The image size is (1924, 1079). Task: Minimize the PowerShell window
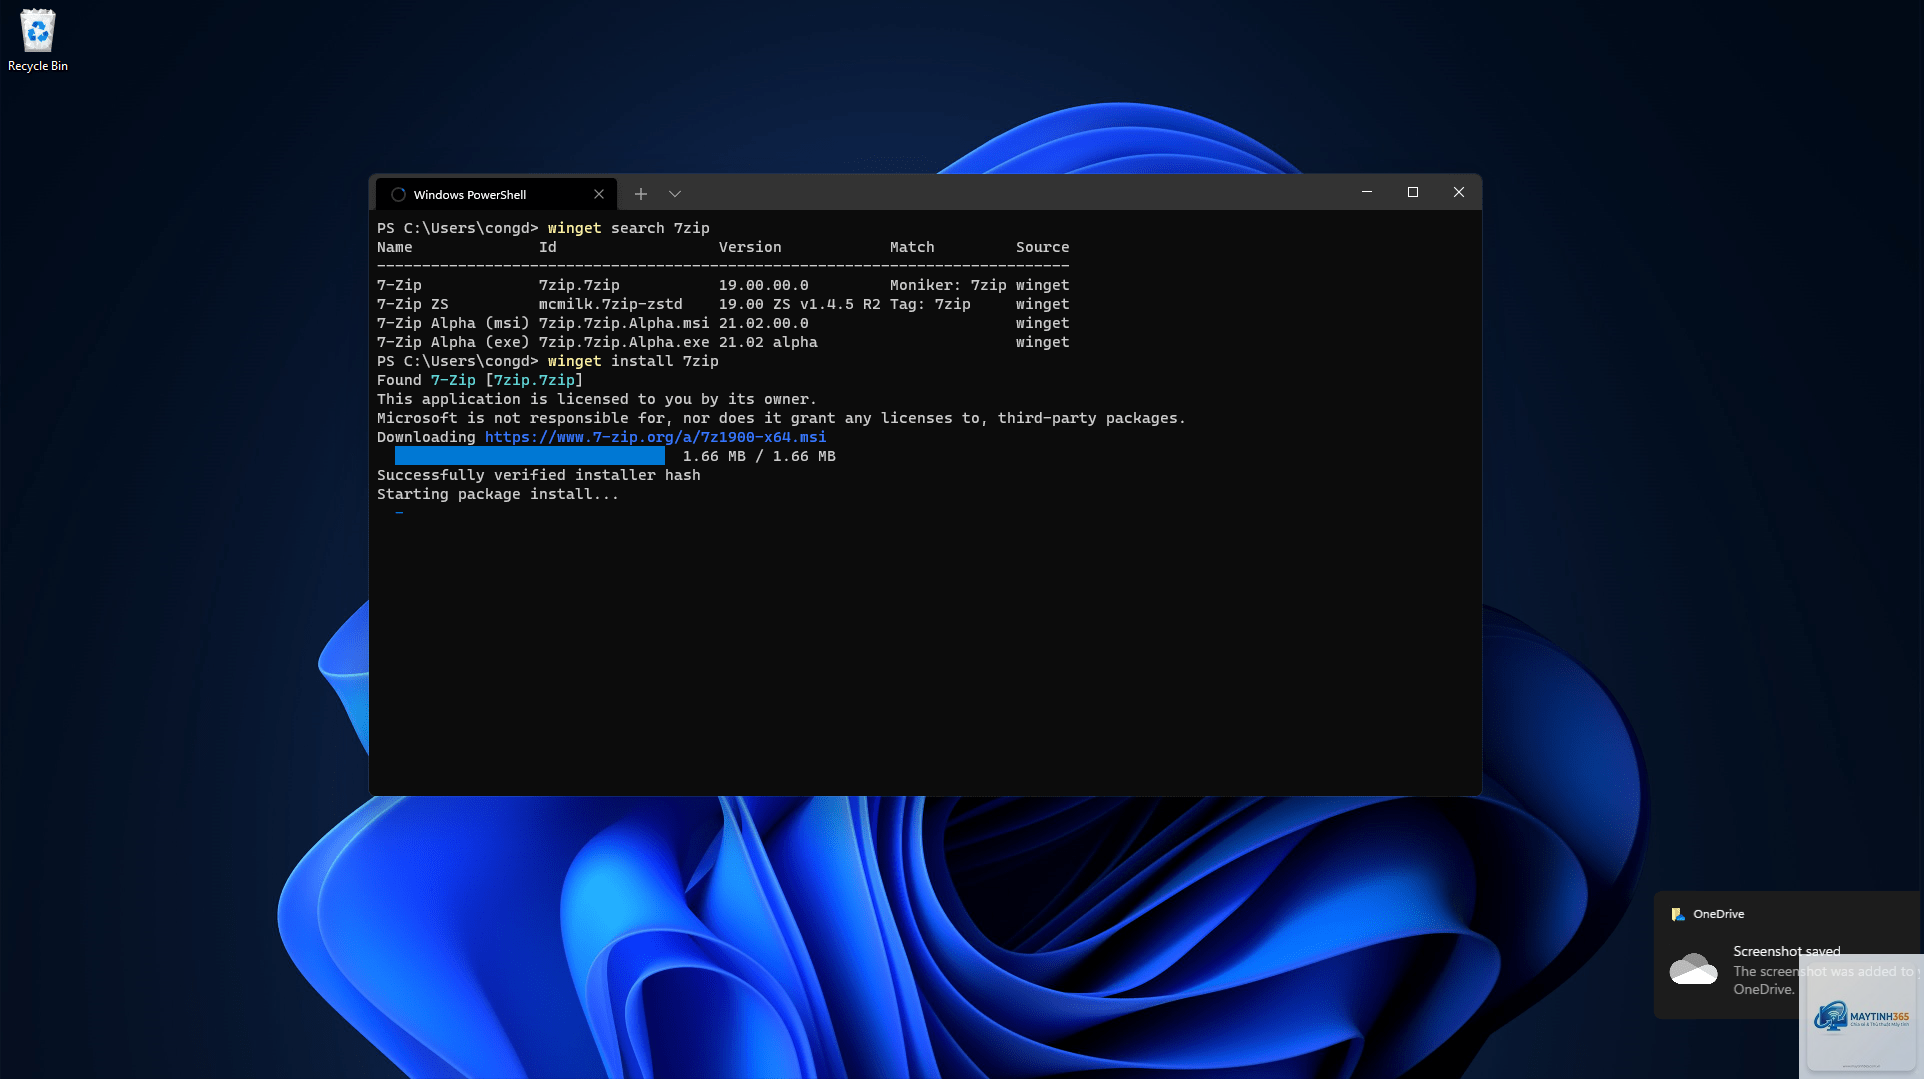click(1367, 192)
